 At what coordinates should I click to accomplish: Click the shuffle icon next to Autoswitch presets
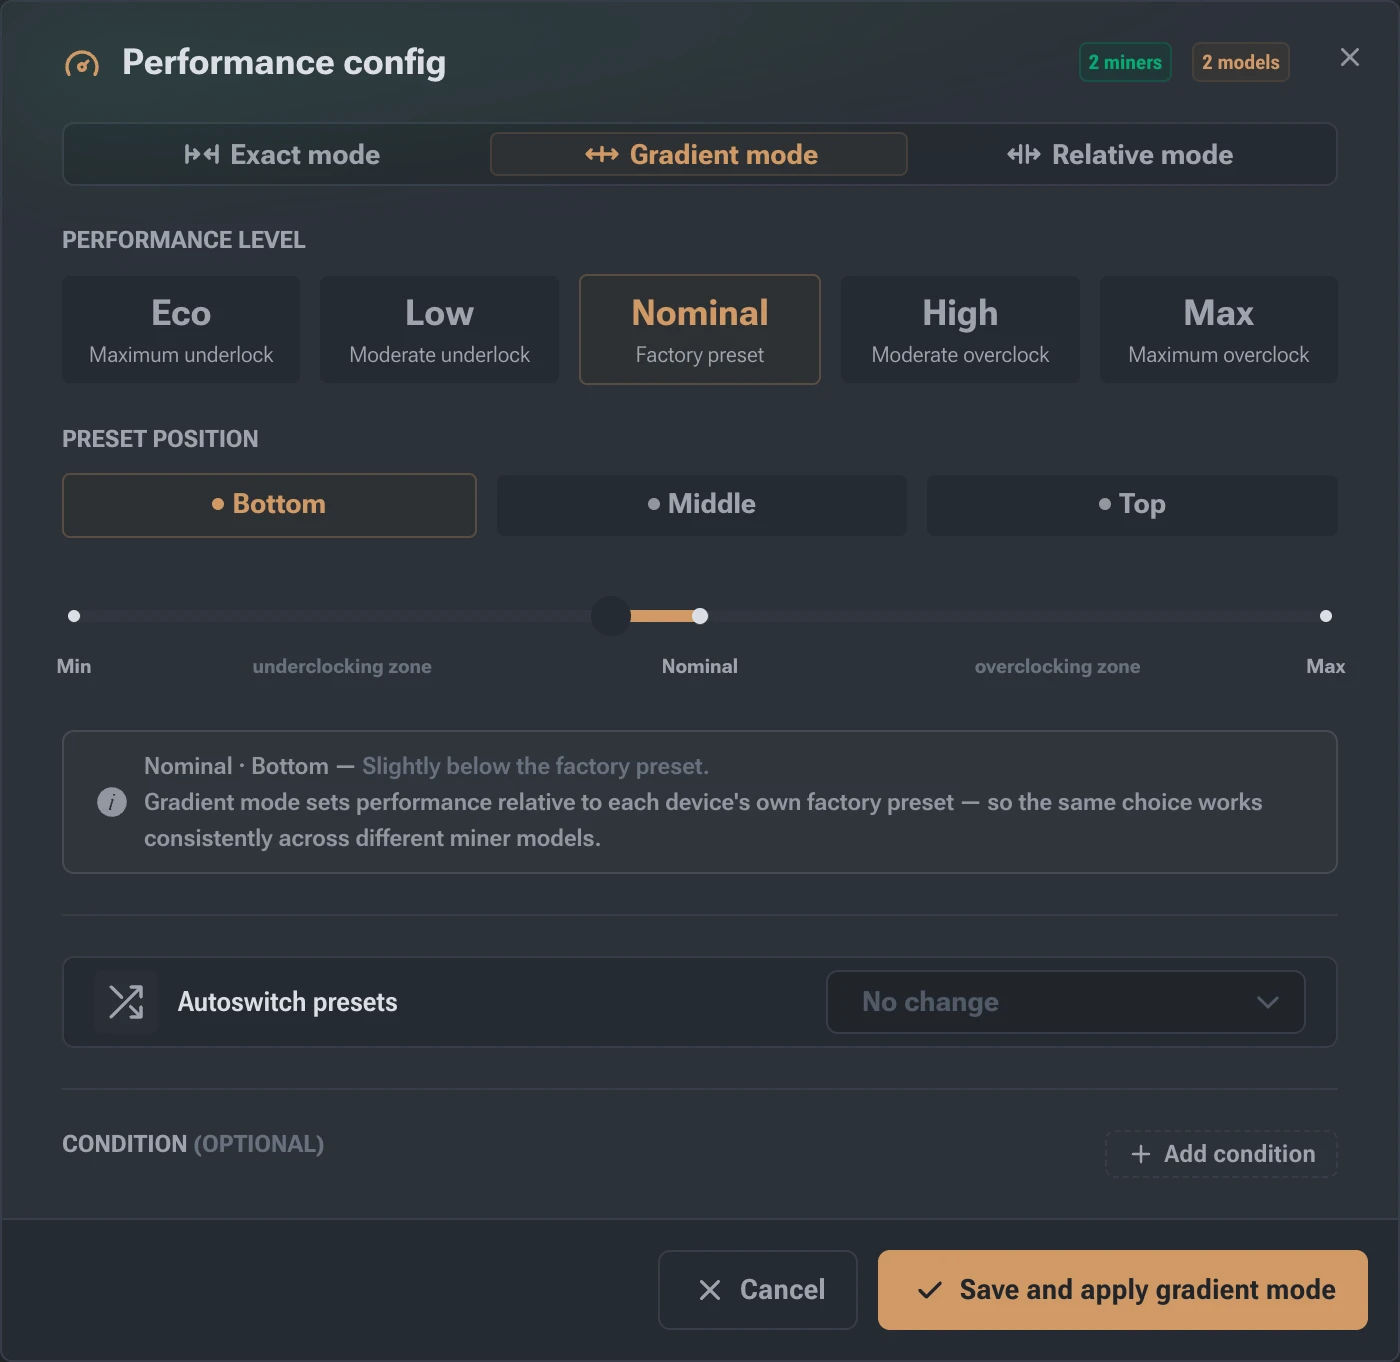tap(126, 1002)
